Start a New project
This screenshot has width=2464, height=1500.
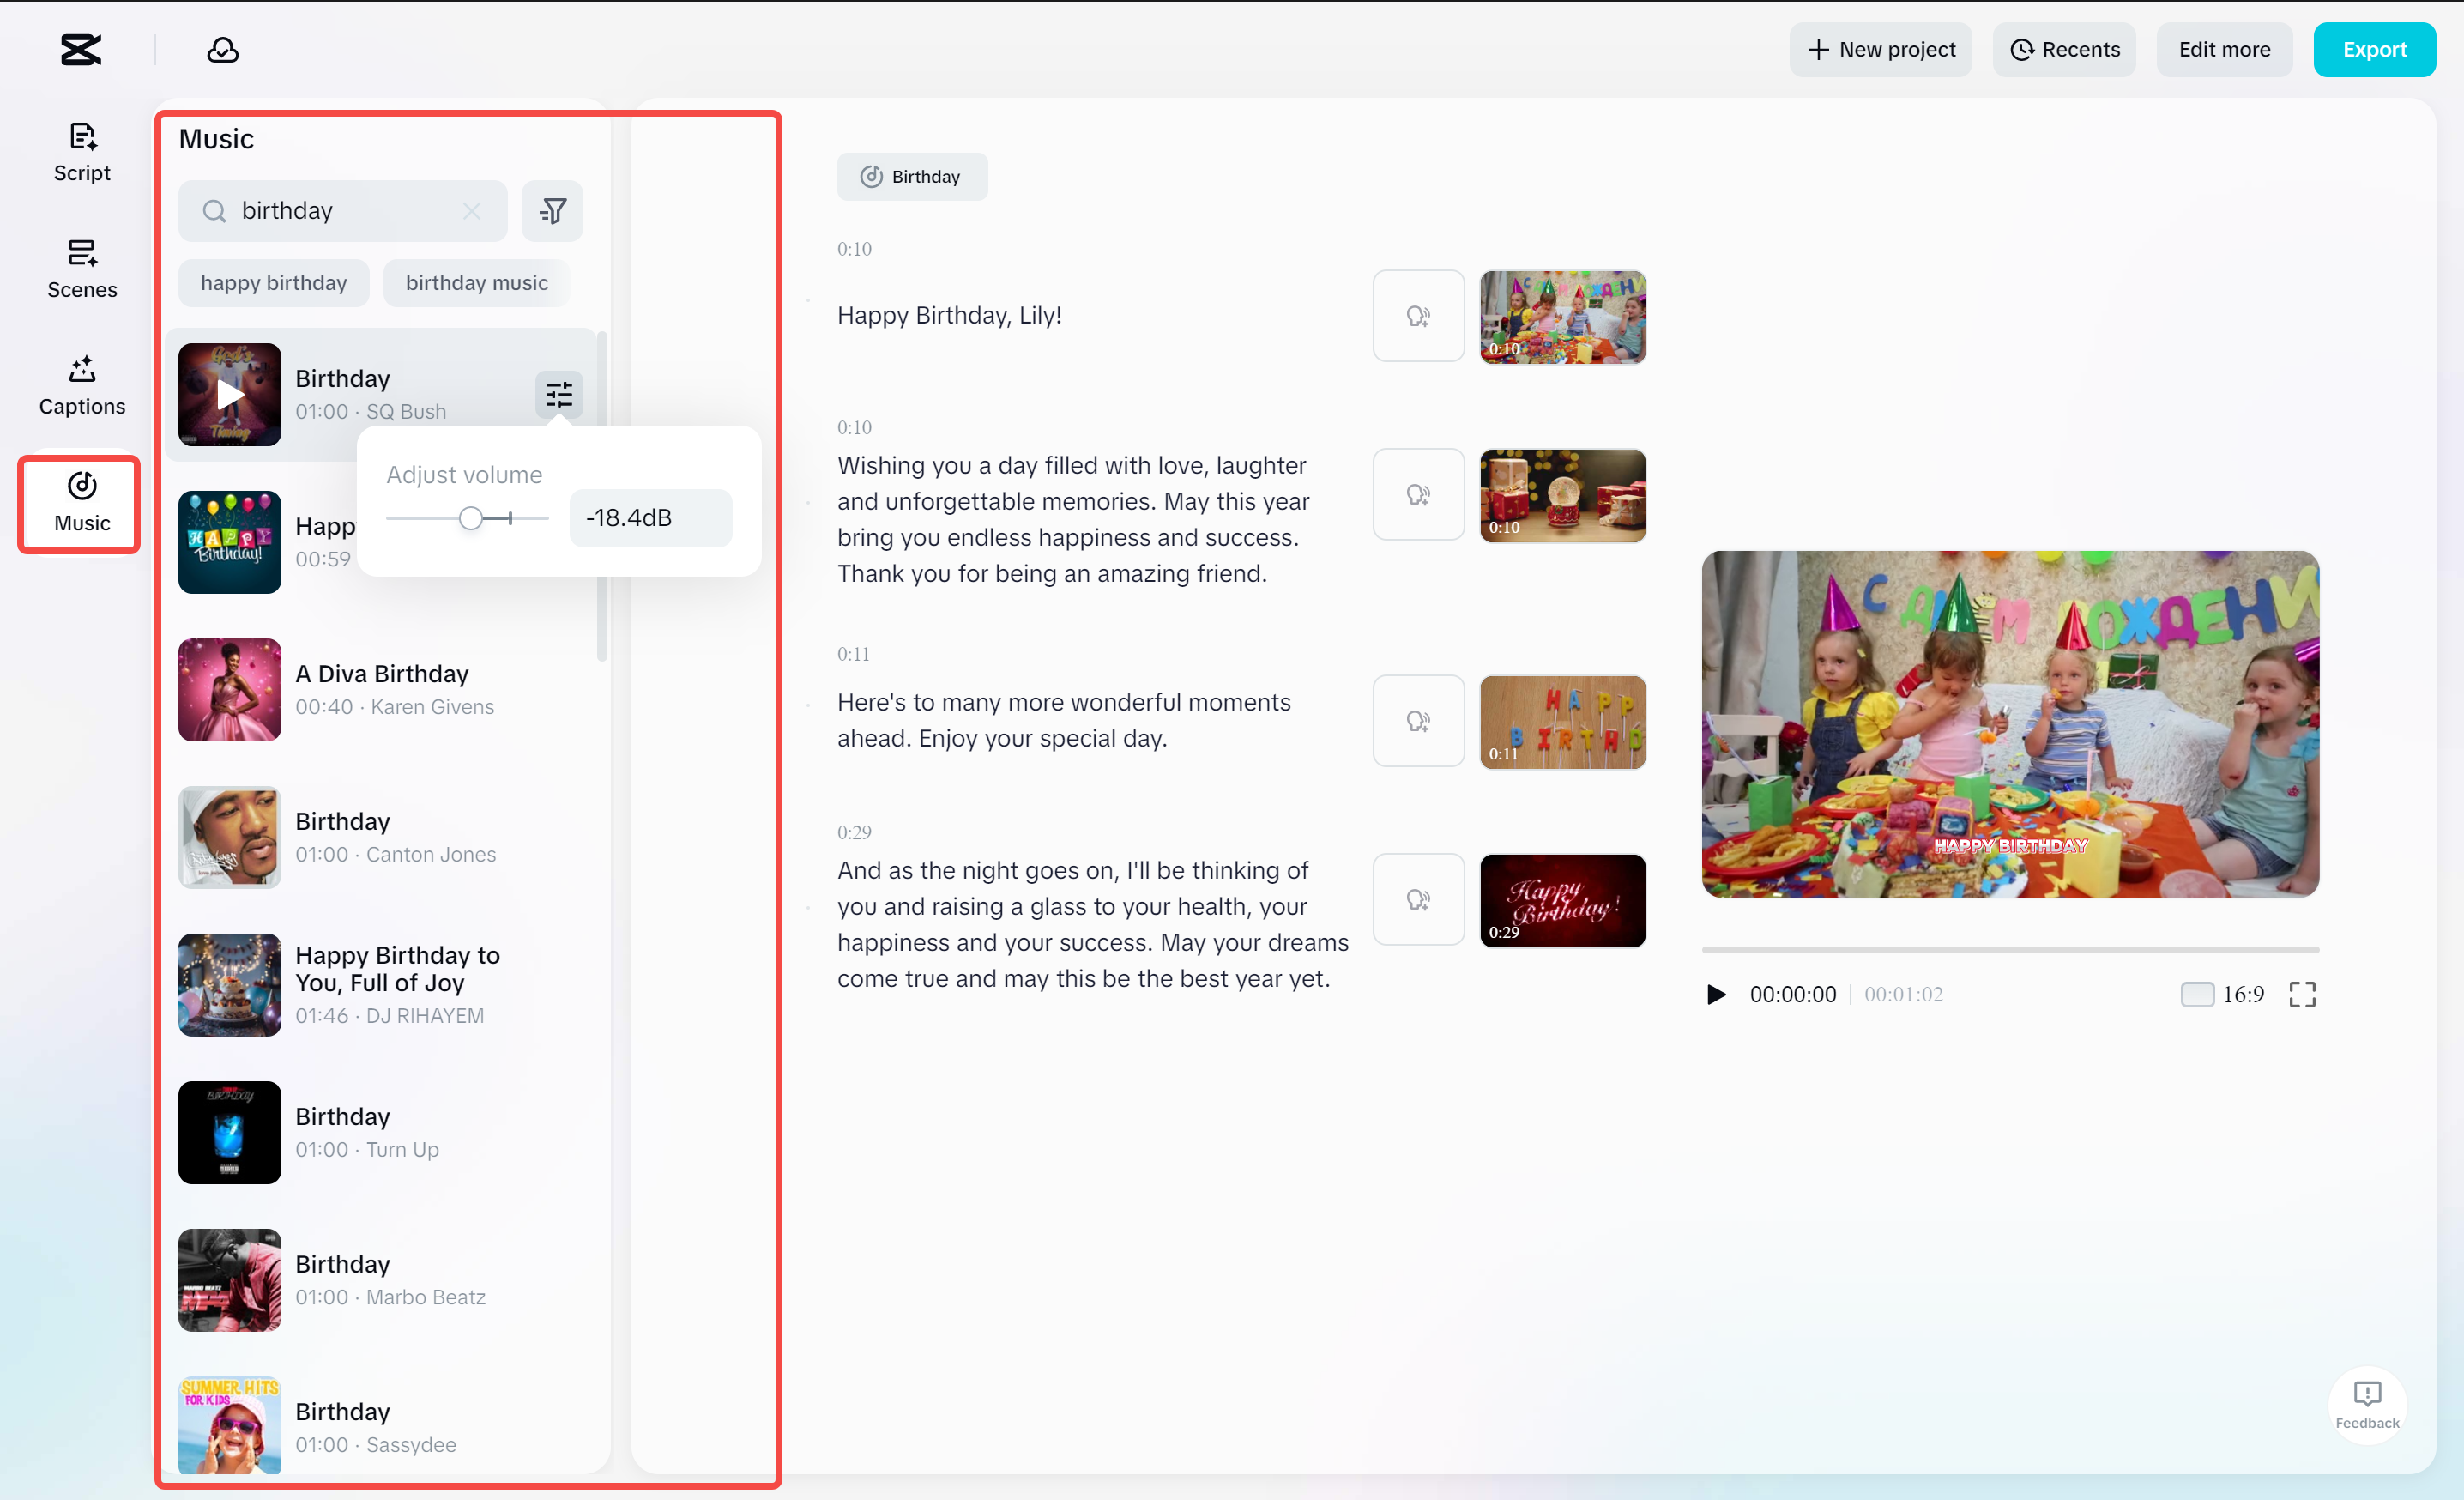[1880, 49]
